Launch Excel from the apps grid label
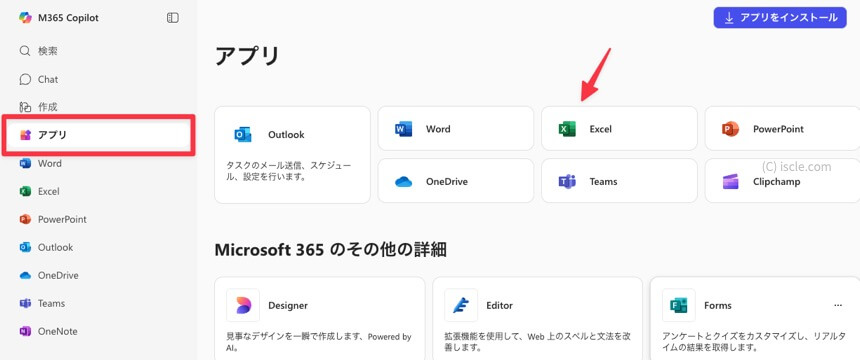This screenshot has height=360, width=860. pyautogui.click(x=601, y=130)
